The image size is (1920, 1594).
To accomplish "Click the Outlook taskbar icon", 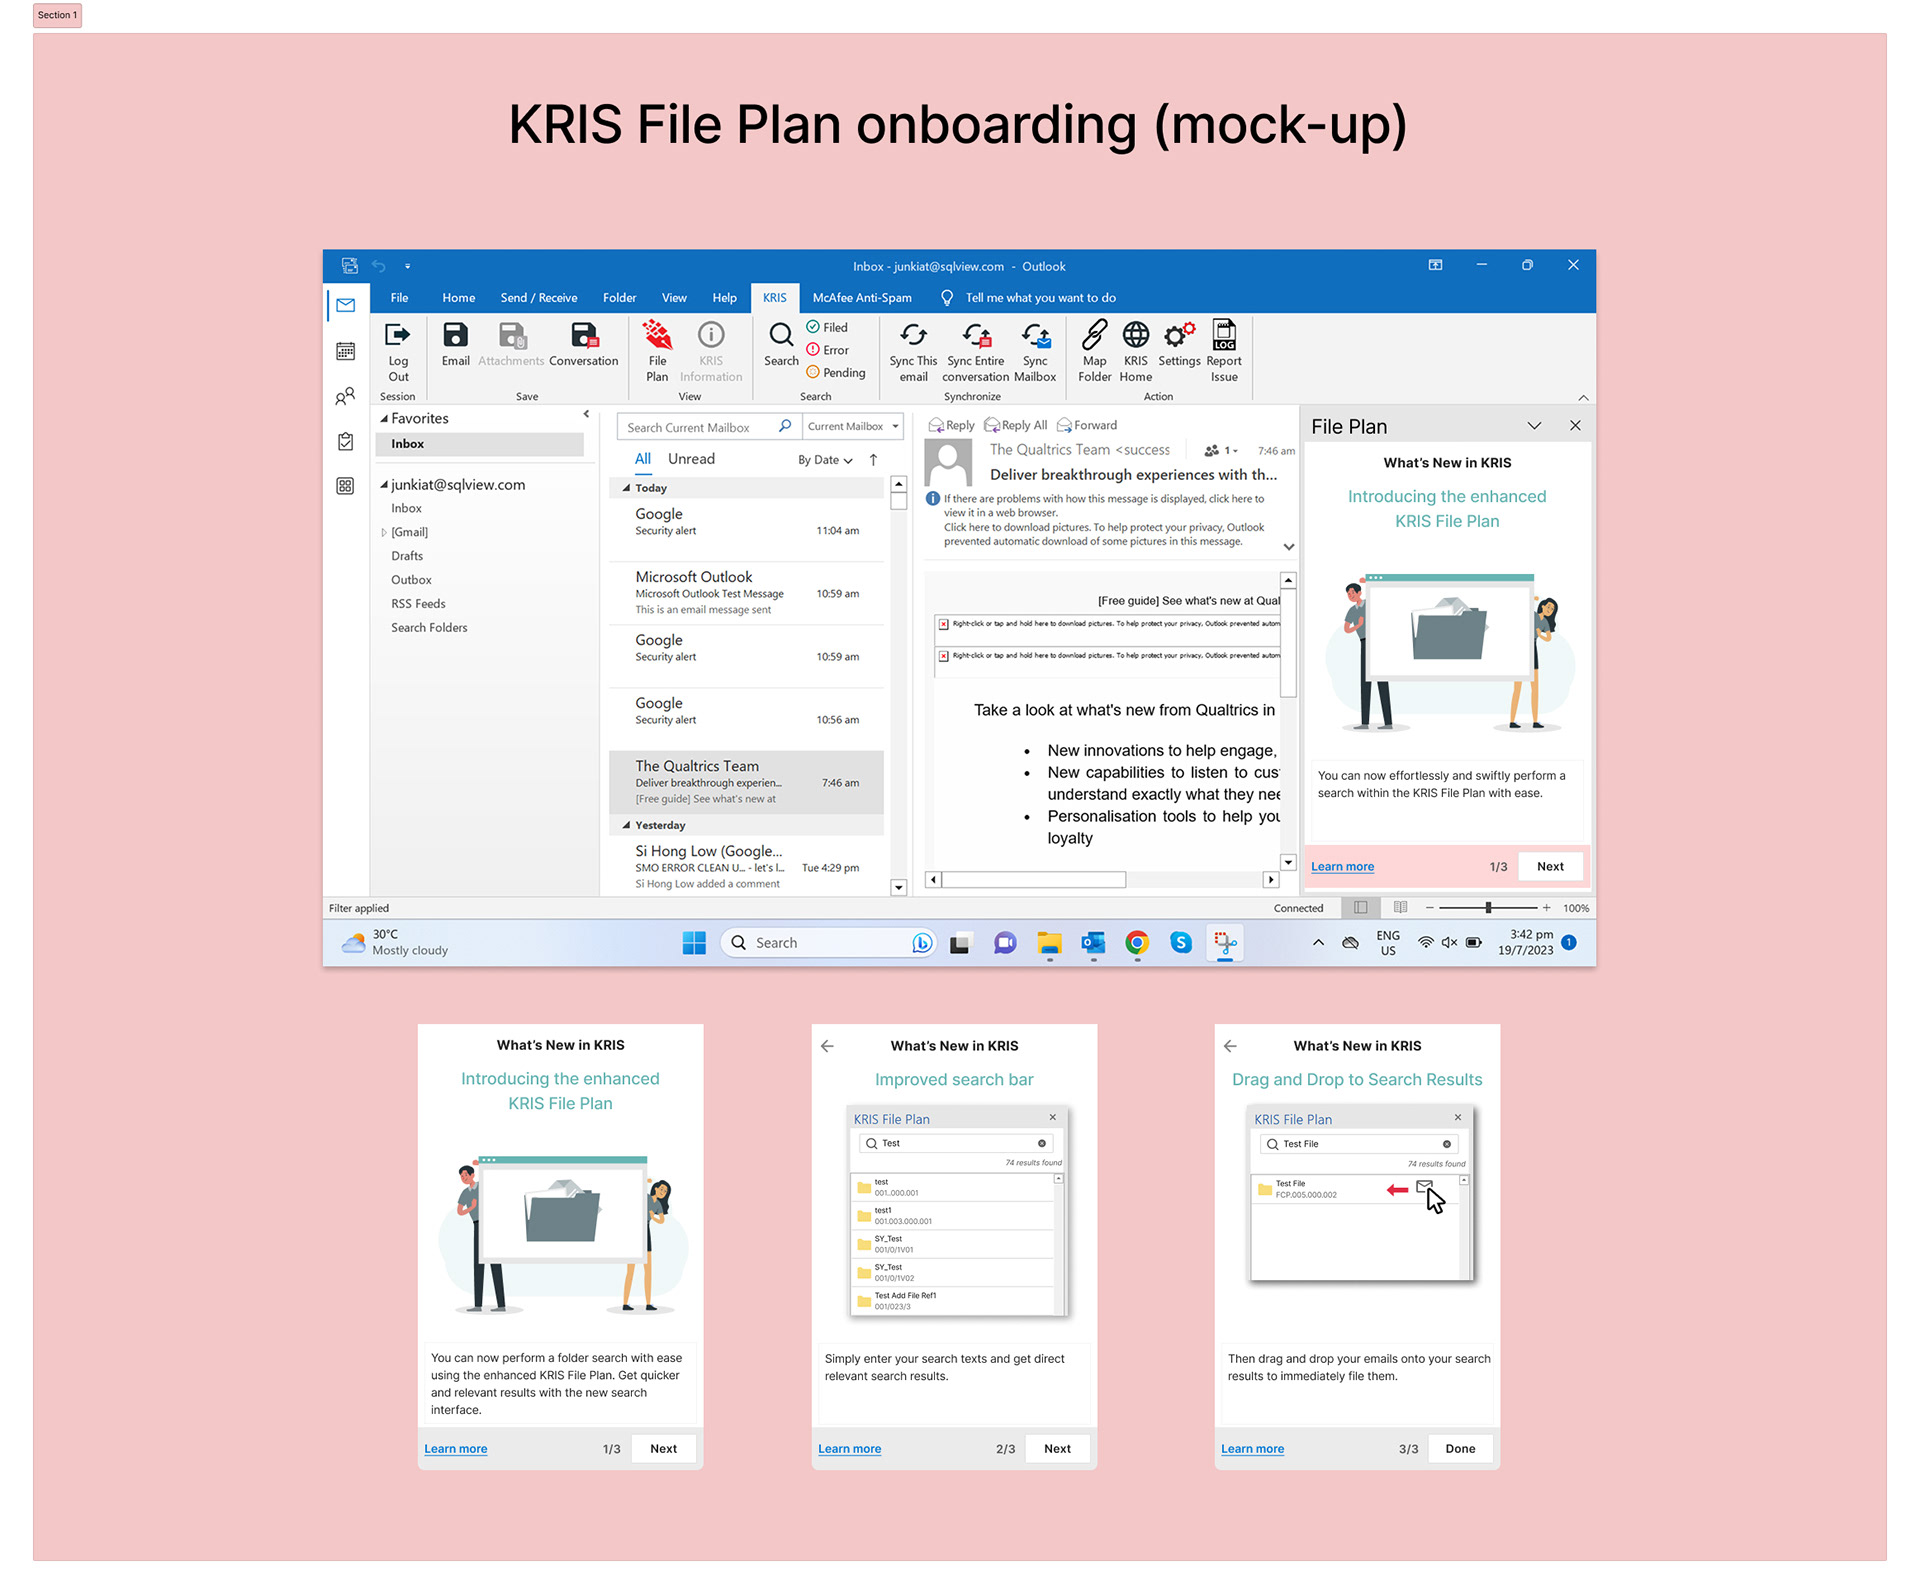I will click(x=1093, y=943).
